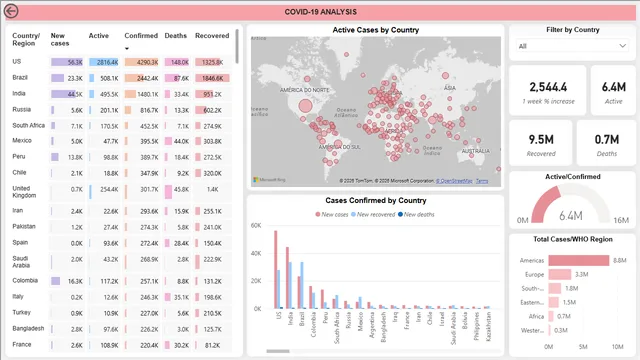This screenshot has width=640, height=360.
Task: Click the Bangladesh country name in table
Action: [28, 328]
